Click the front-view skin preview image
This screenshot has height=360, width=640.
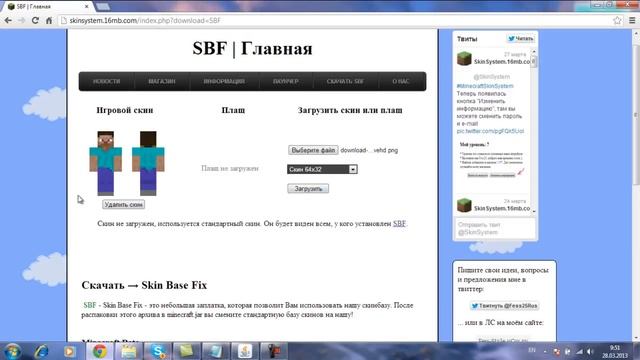106,163
